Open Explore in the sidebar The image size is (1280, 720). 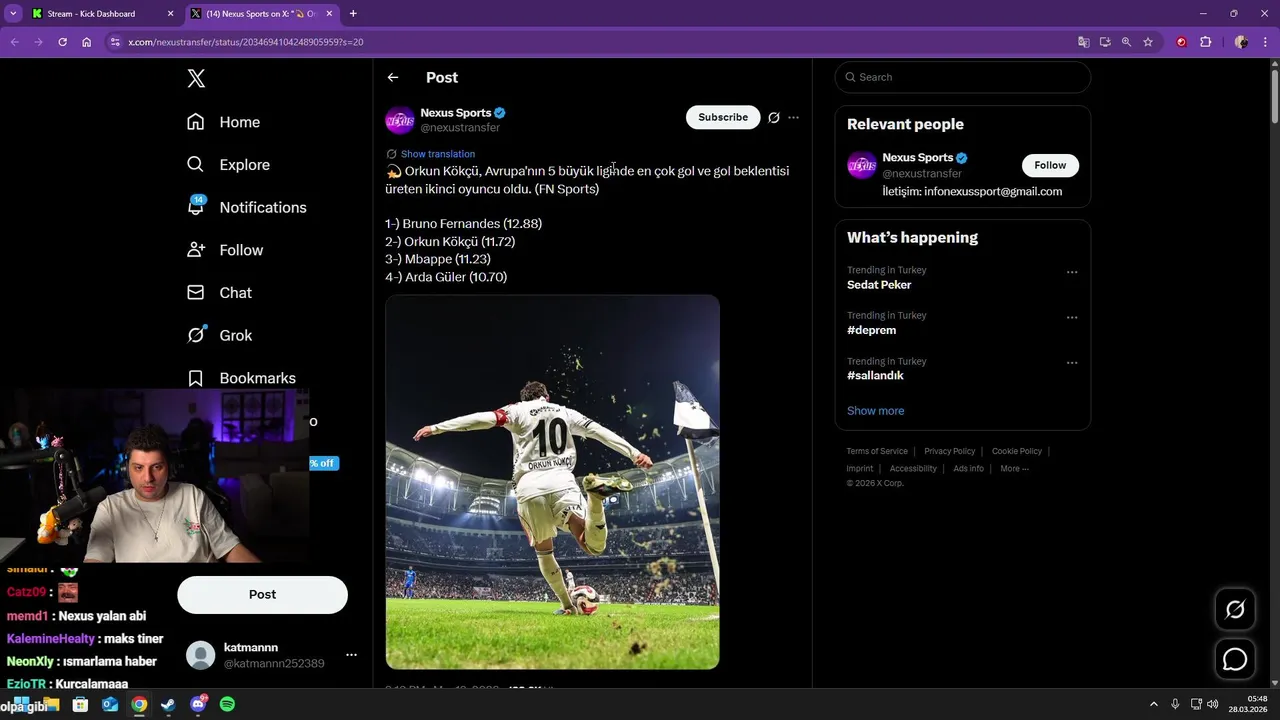(x=228, y=165)
